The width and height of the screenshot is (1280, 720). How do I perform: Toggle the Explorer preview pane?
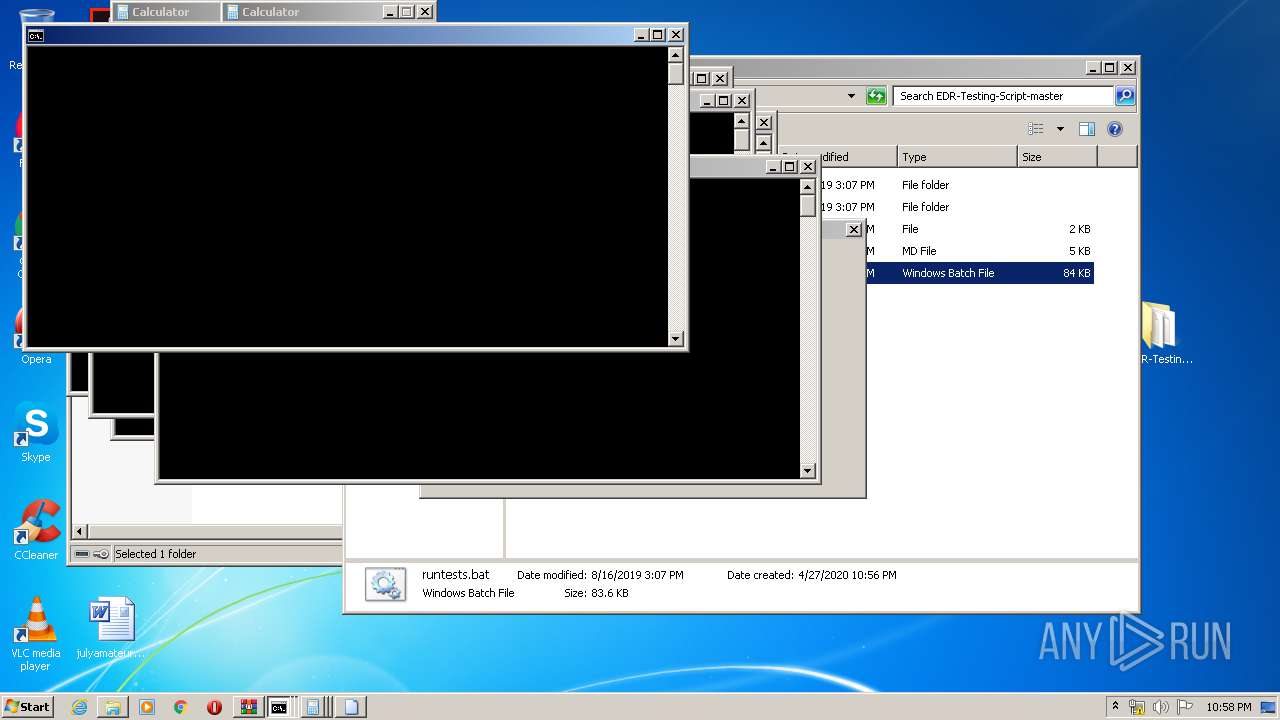pyautogui.click(x=1087, y=129)
